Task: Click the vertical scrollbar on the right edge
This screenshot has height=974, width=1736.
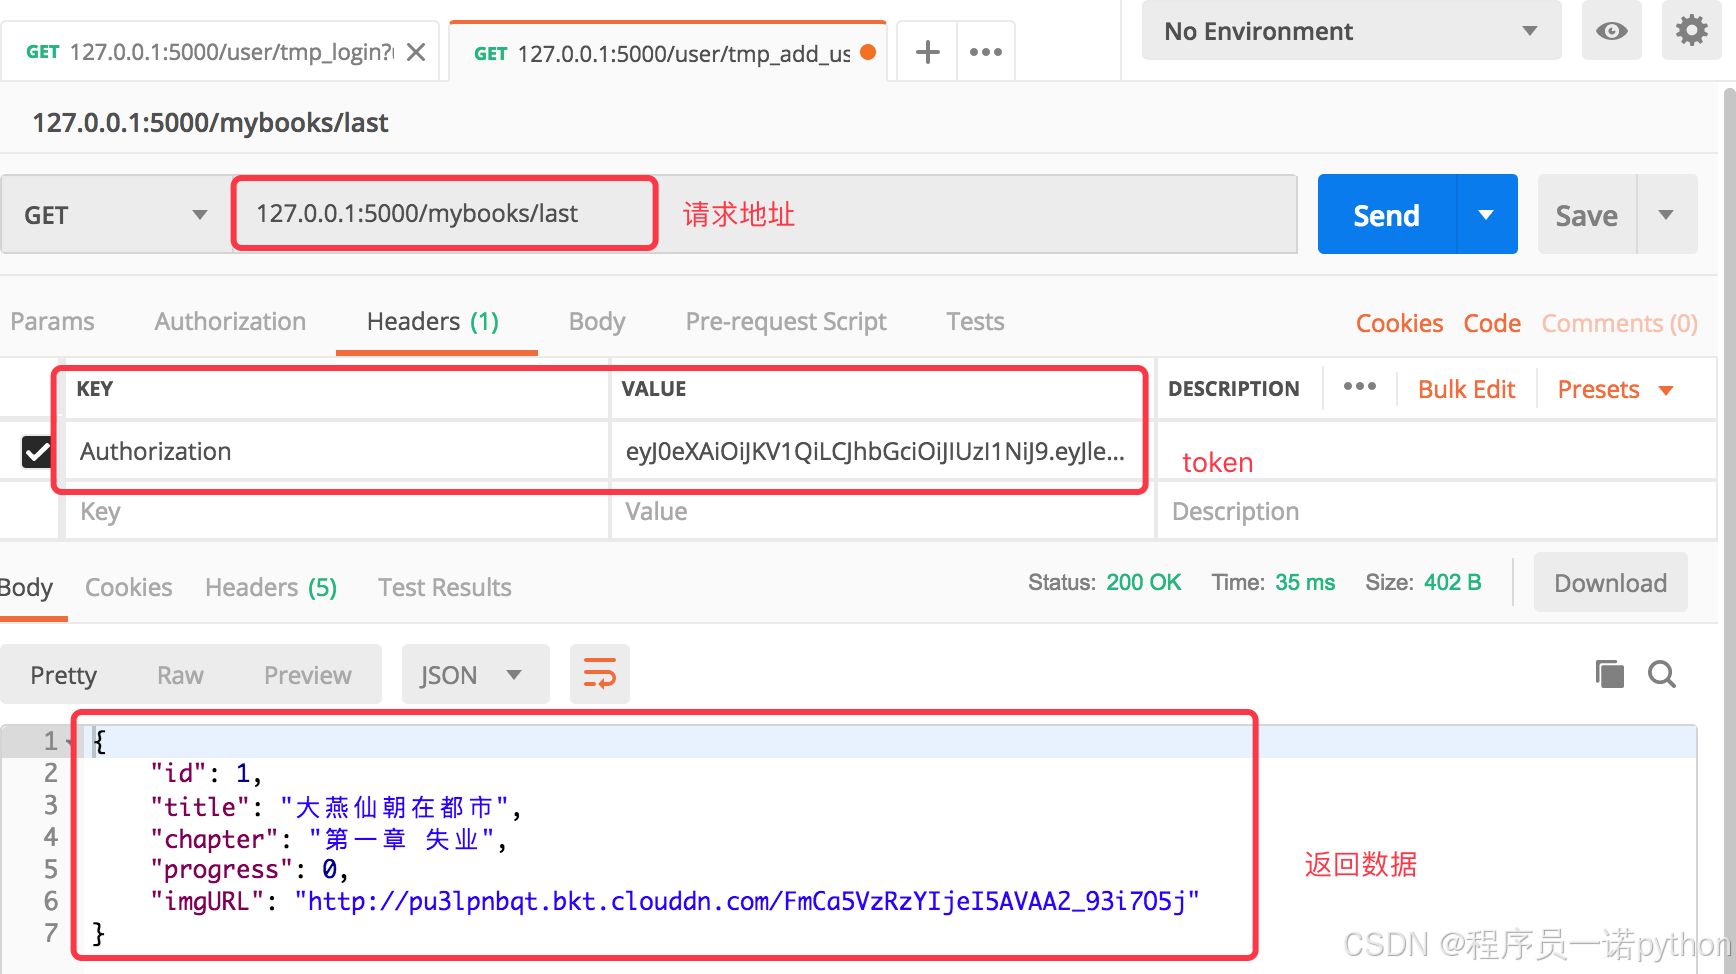Action: click(1729, 530)
